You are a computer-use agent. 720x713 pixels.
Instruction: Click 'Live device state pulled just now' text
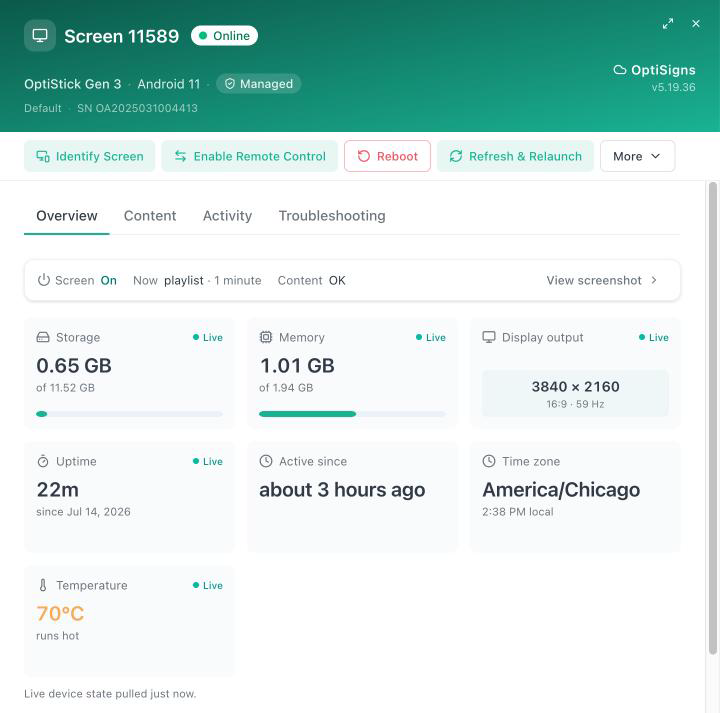[110, 694]
